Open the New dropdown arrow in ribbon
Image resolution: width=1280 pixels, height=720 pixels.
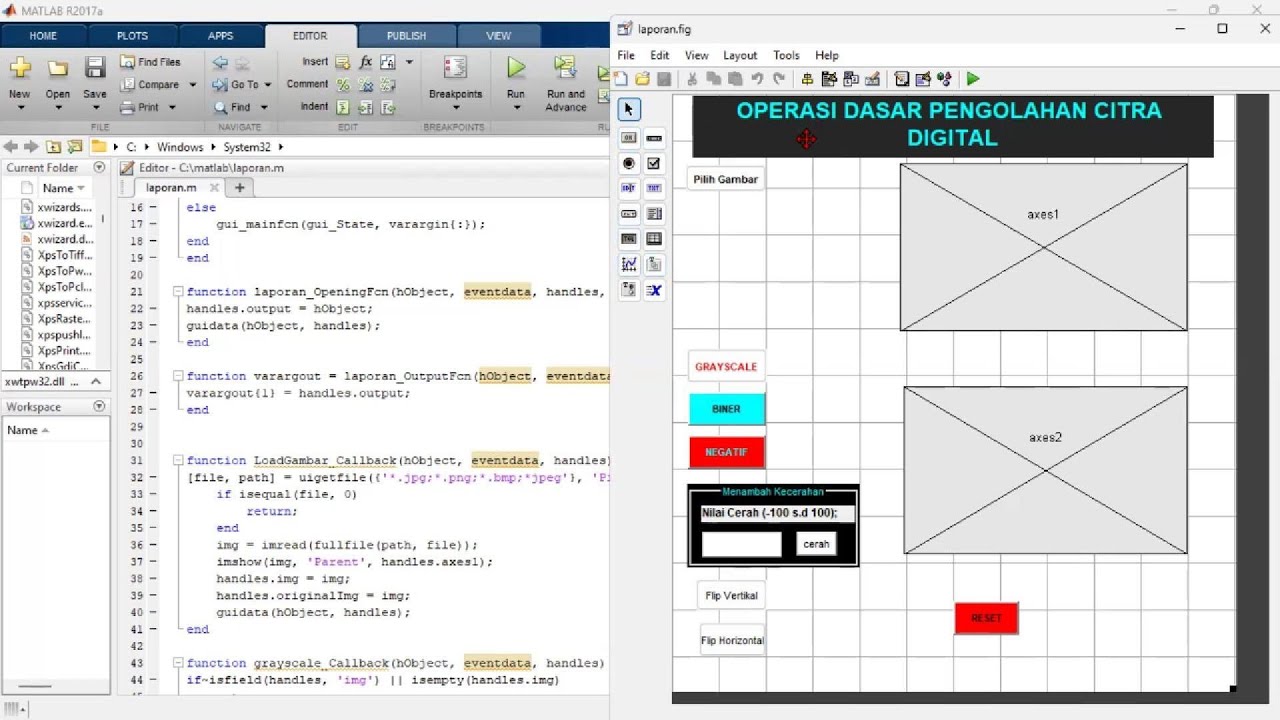[x=19, y=108]
